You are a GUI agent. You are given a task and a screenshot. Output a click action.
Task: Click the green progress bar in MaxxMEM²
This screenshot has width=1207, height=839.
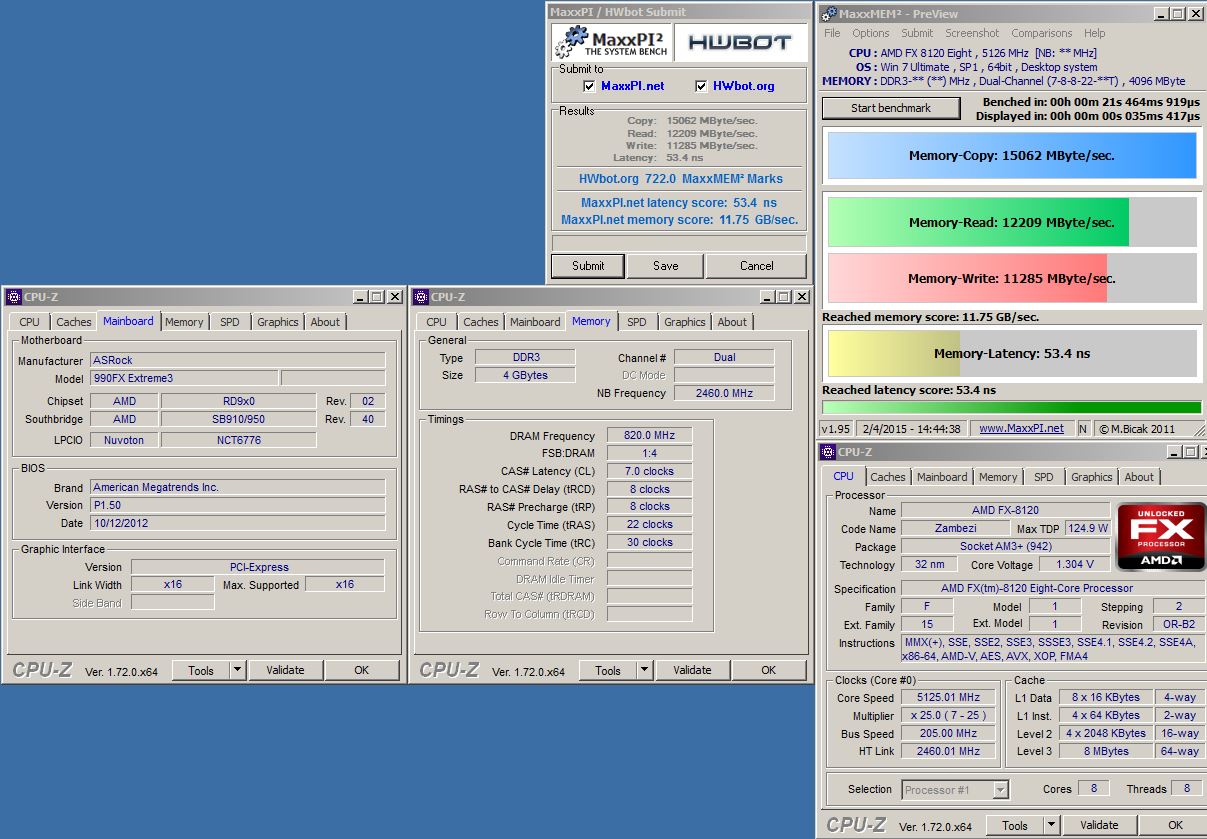(x=1012, y=408)
